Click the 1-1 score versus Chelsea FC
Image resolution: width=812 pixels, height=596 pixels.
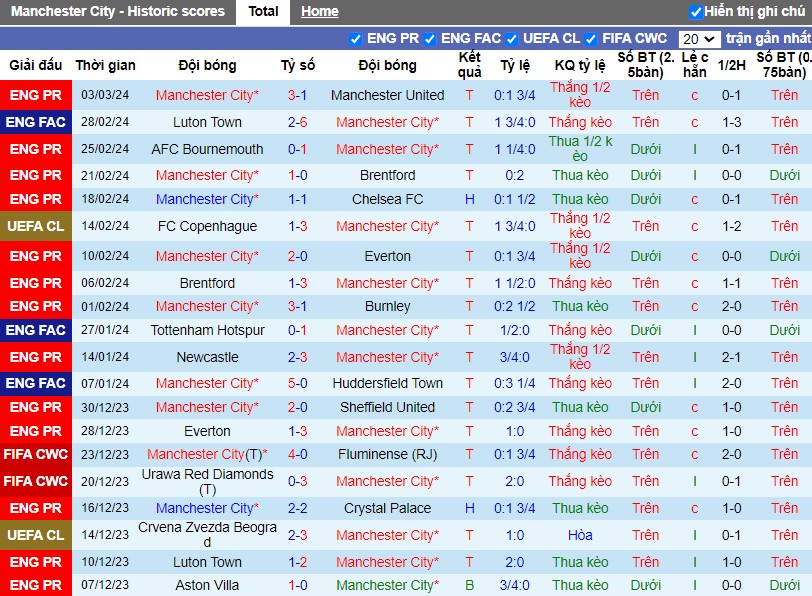pos(298,199)
